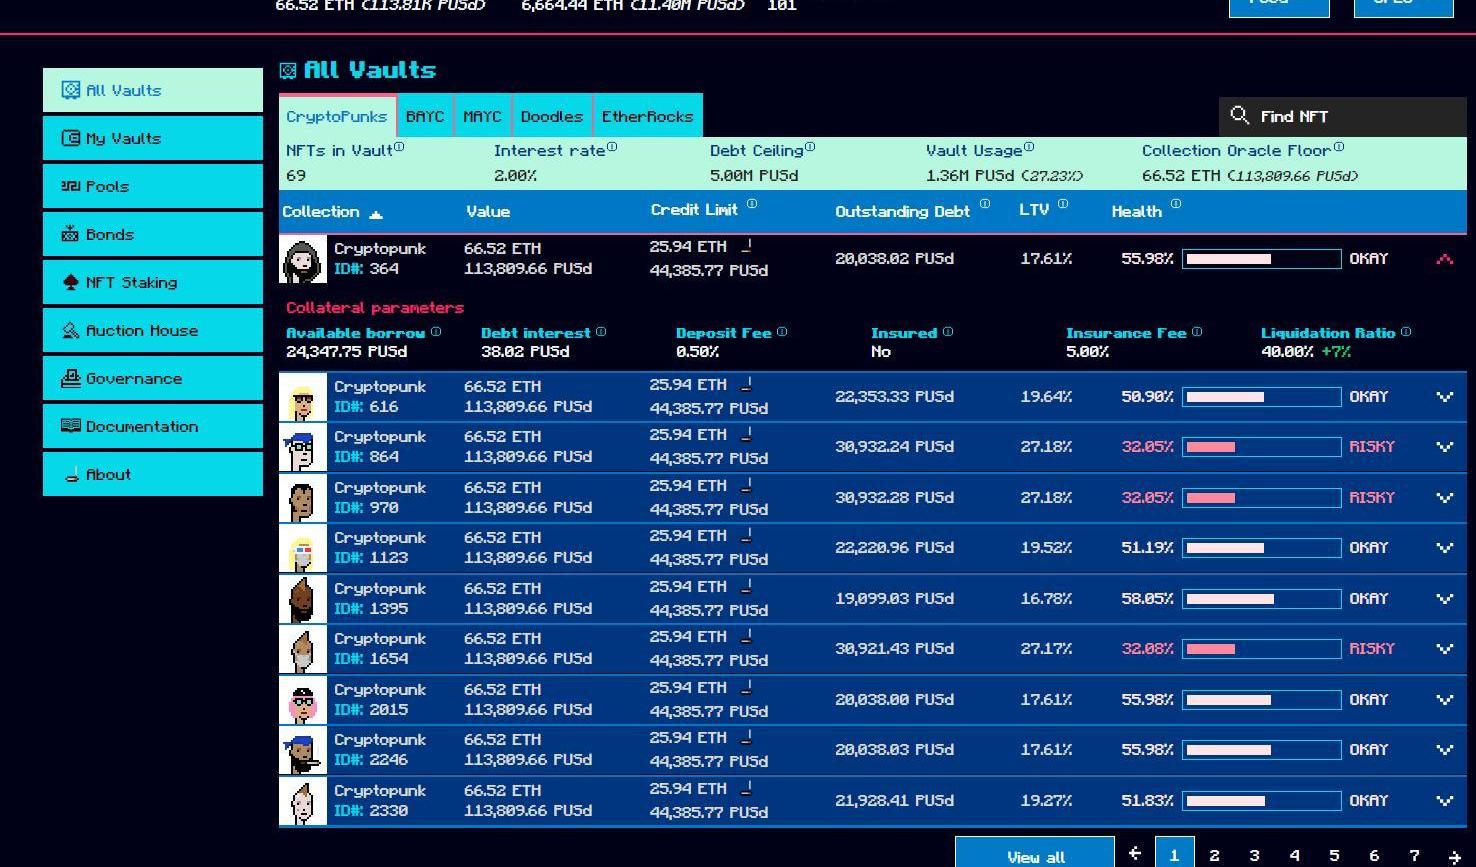Image resolution: width=1476 pixels, height=867 pixels.
Task: Sort by Collection column arrow
Action: pyautogui.click(x=376, y=214)
